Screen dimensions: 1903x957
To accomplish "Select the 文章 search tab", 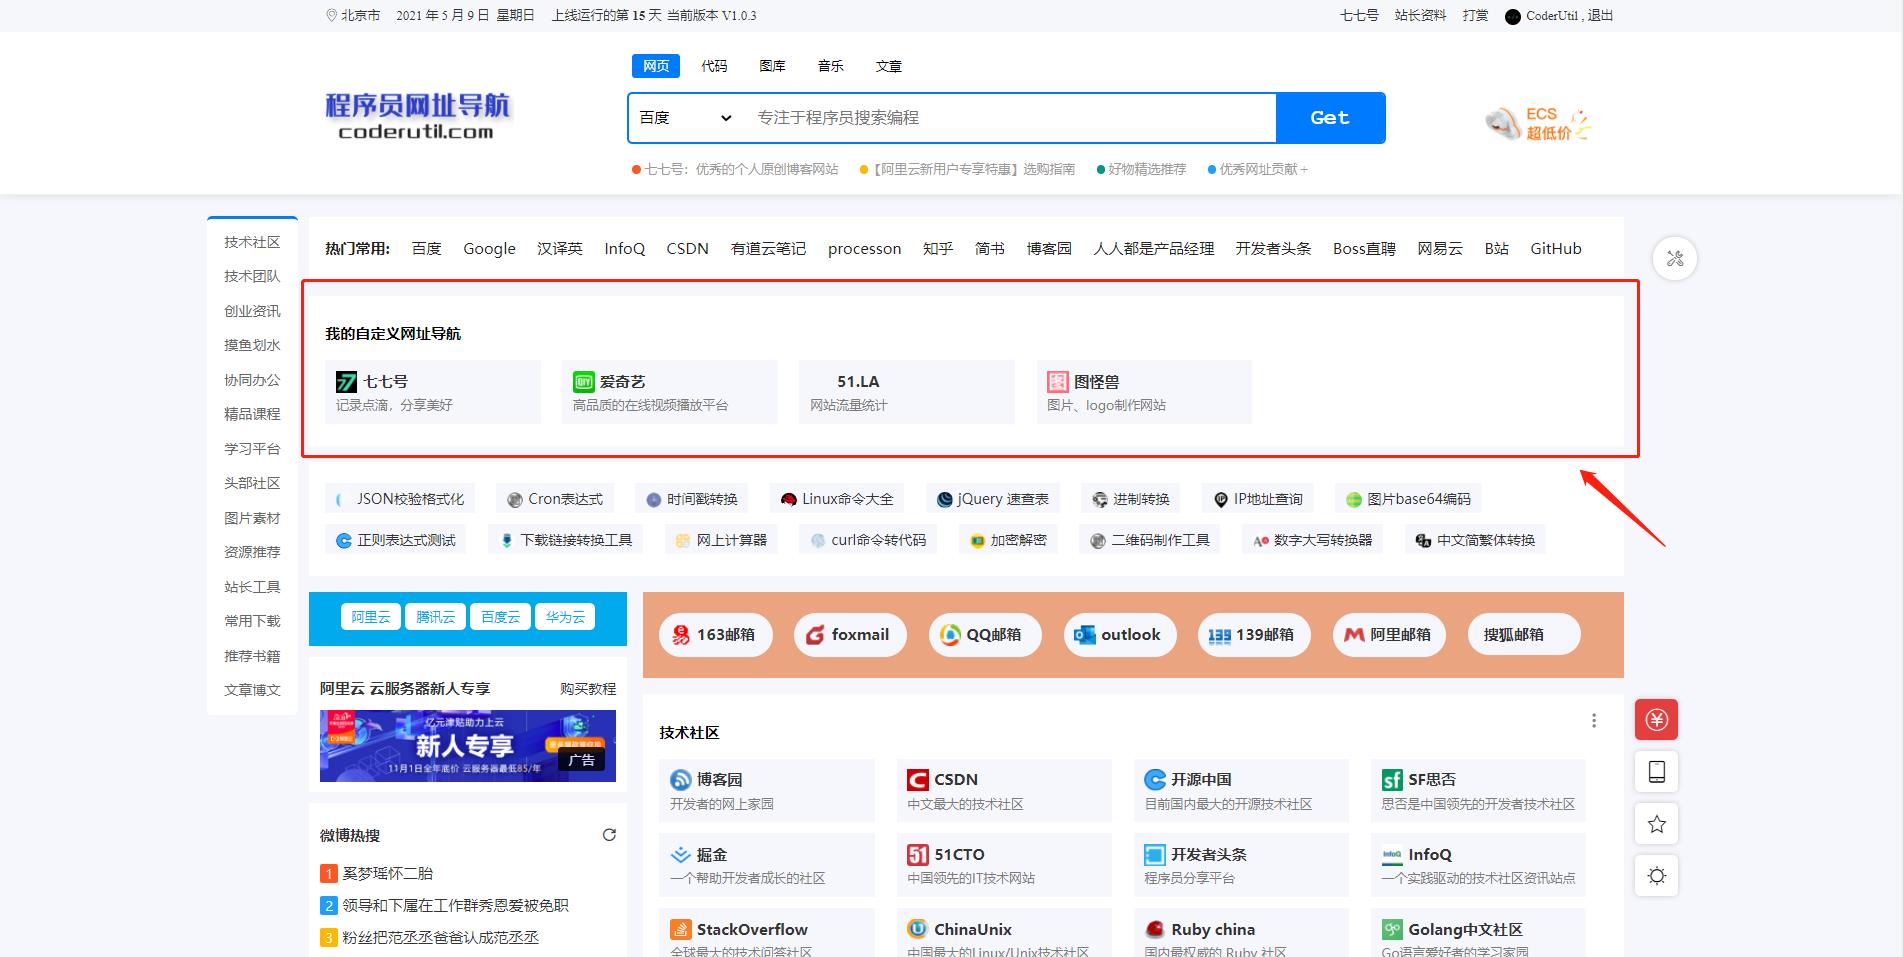I will pos(888,66).
